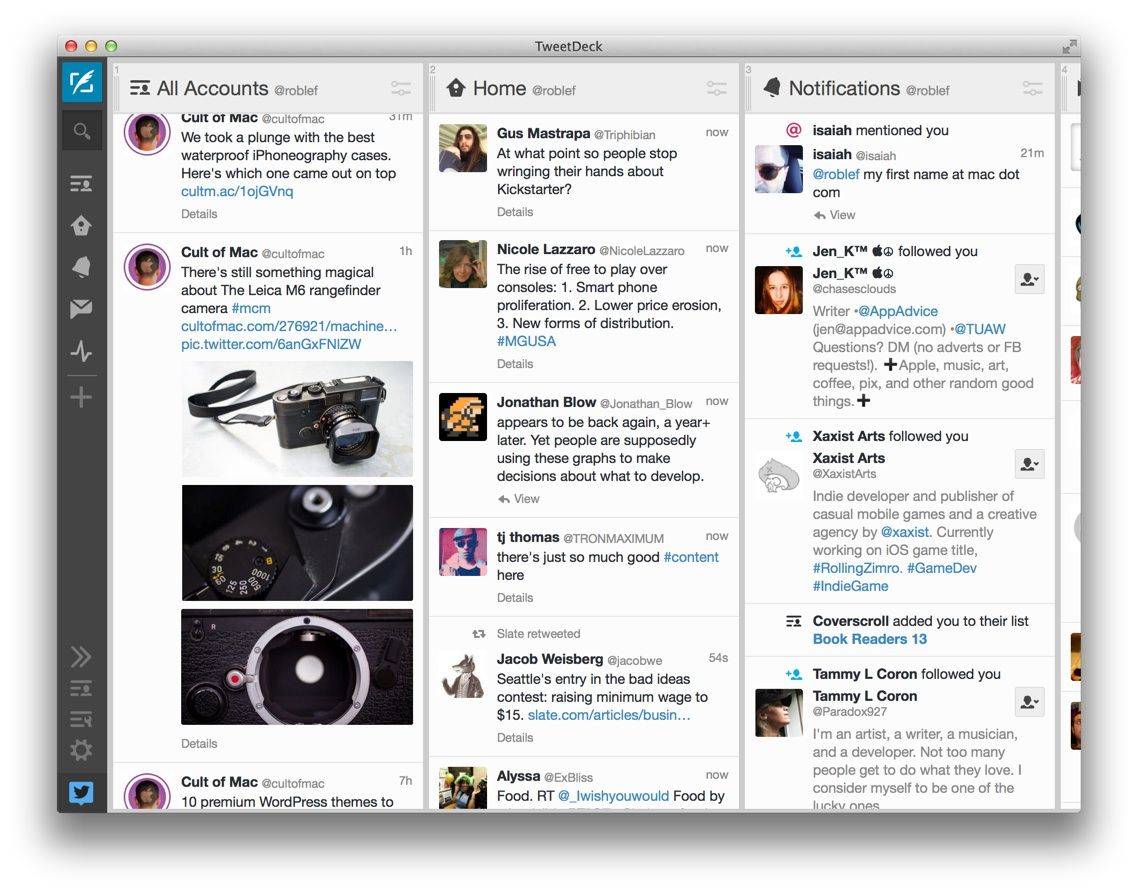The width and height of the screenshot is (1138, 892).
Task: View the shutter speed dial photo
Action: (x=297, y=543)
